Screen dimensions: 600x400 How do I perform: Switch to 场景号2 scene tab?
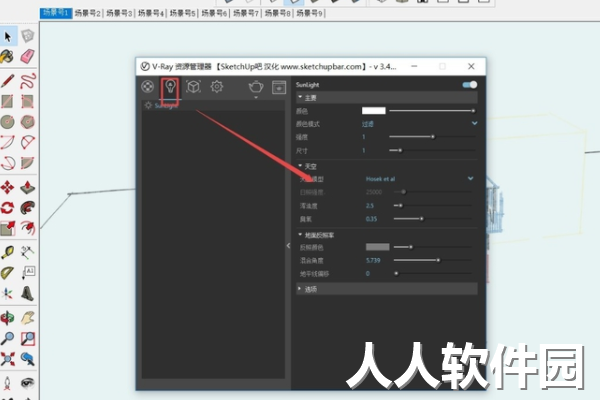[87, 13]
